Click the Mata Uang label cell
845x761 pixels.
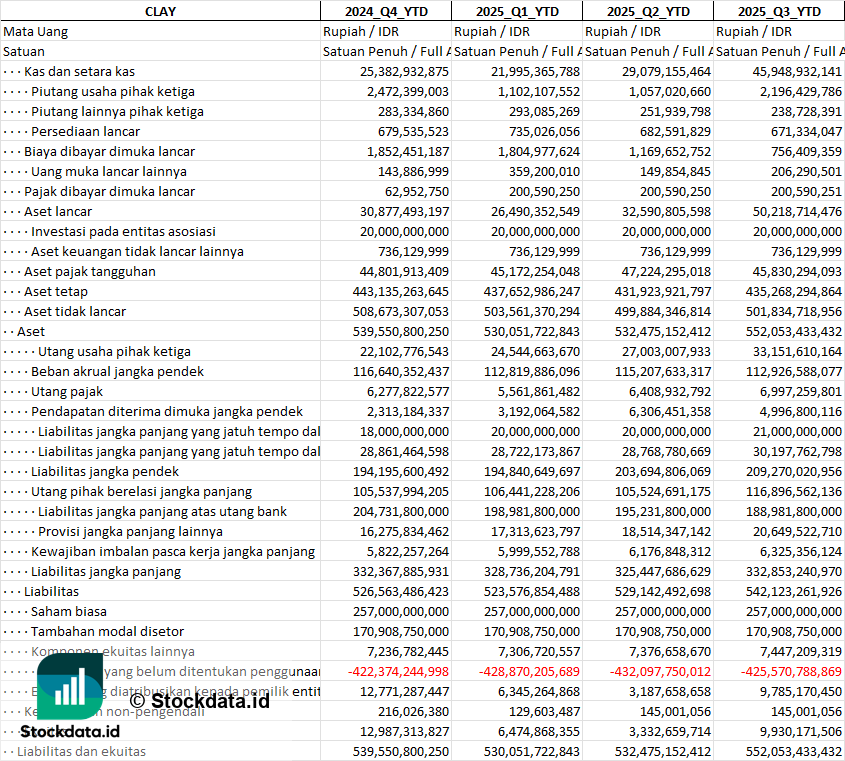tap(36, 31)
